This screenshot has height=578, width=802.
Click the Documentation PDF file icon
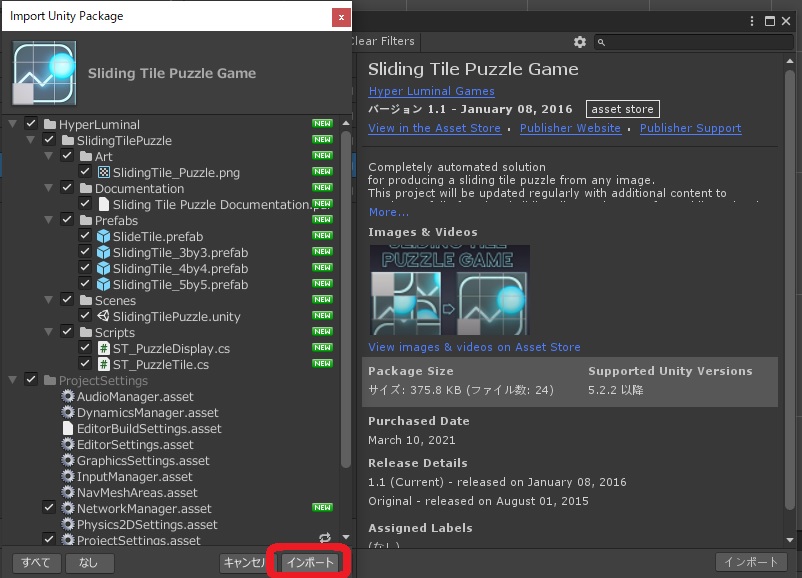103,205
